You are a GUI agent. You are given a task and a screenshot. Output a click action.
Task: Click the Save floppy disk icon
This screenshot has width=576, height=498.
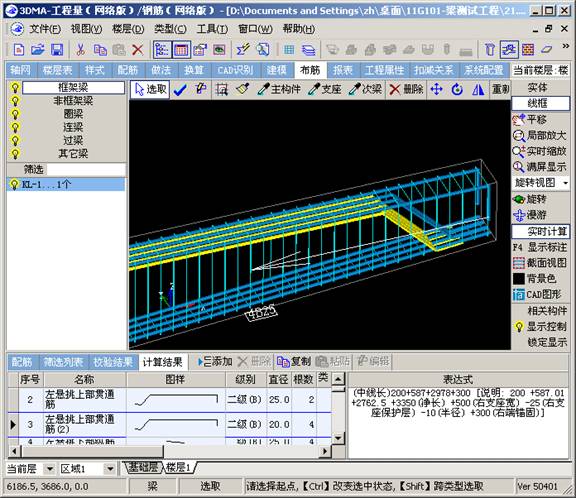[x=57, y=49]
